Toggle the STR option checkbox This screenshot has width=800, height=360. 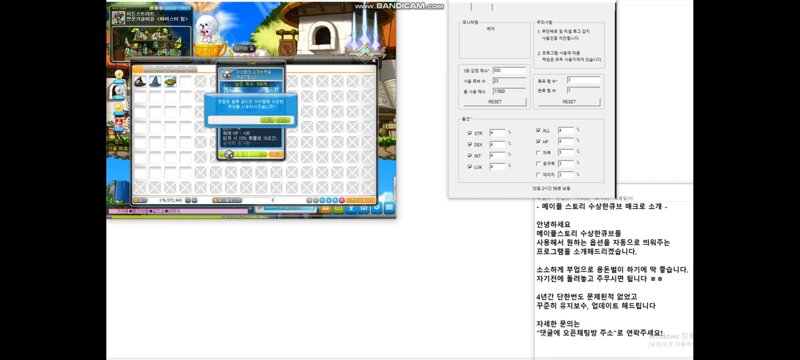point(469,133)
